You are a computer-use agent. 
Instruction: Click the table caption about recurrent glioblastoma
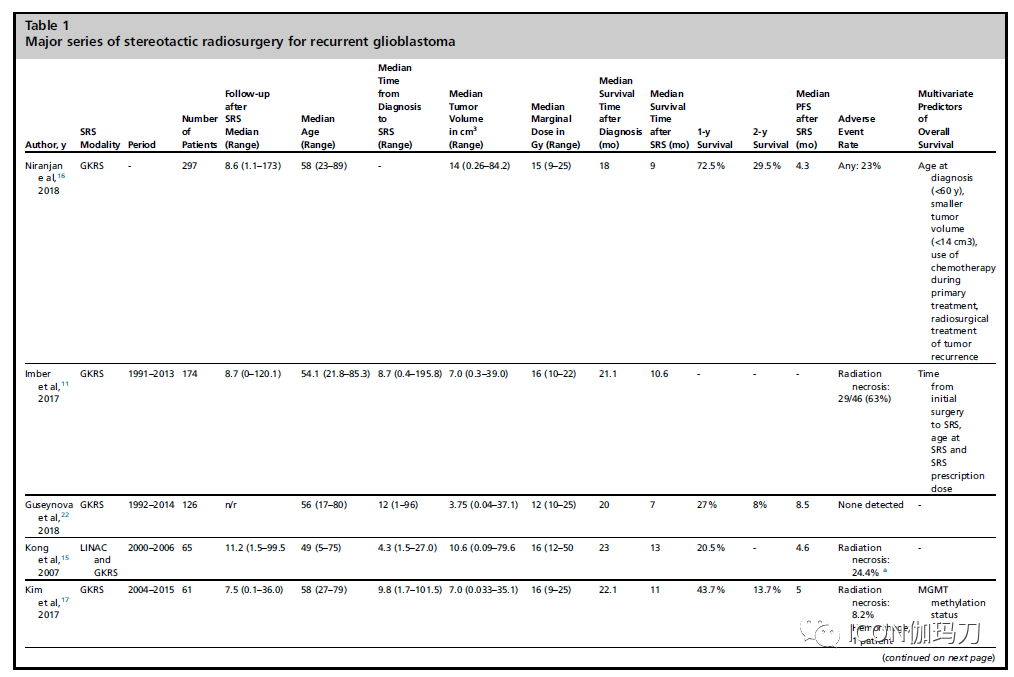[x=240, y=42]
